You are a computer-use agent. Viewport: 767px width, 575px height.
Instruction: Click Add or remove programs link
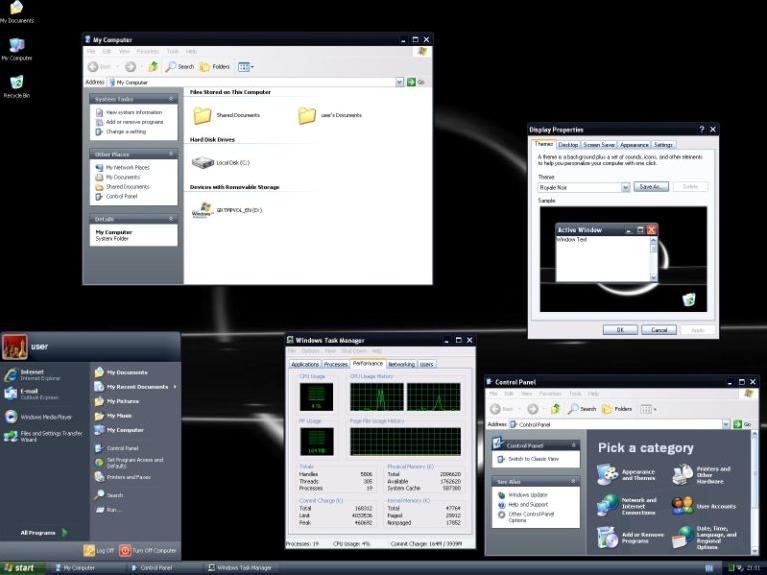[x=130, y=122]
